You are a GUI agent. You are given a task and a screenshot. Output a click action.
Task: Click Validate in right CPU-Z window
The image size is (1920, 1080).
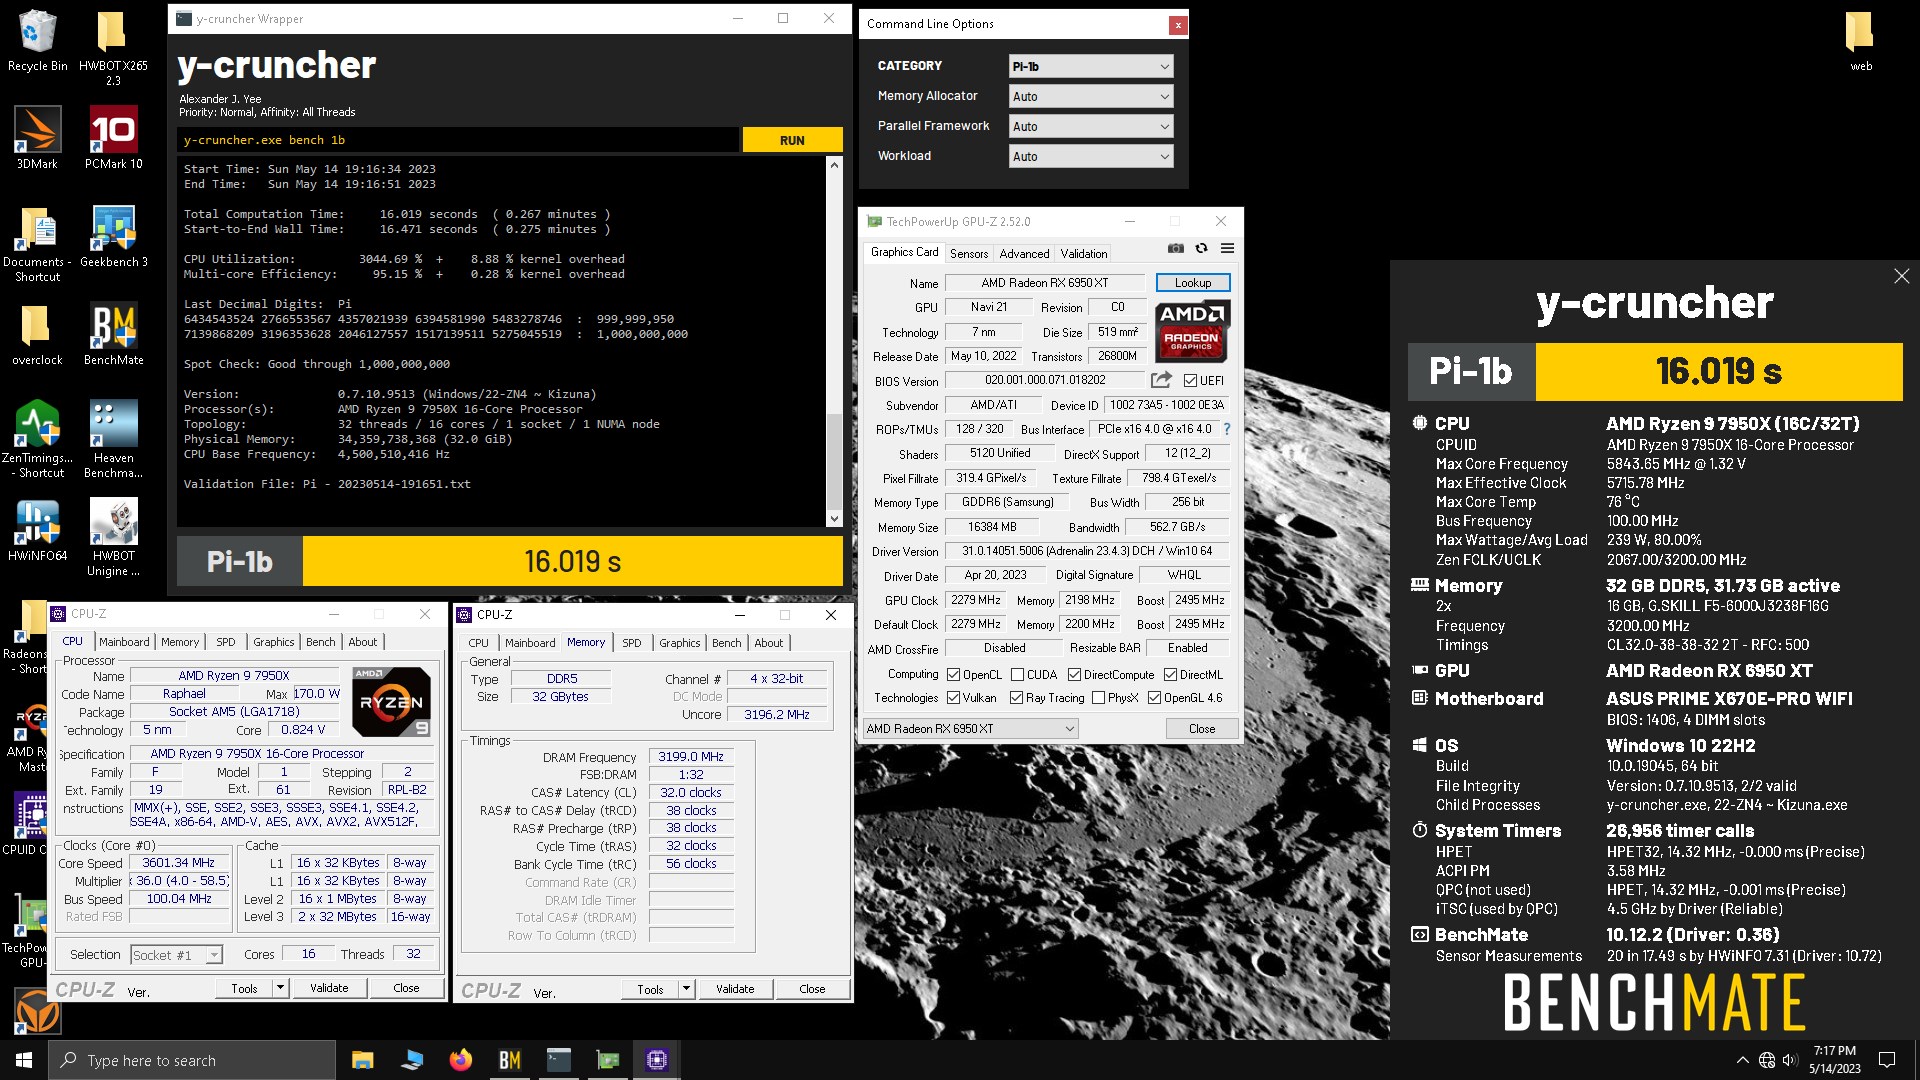tap(735, 989)
